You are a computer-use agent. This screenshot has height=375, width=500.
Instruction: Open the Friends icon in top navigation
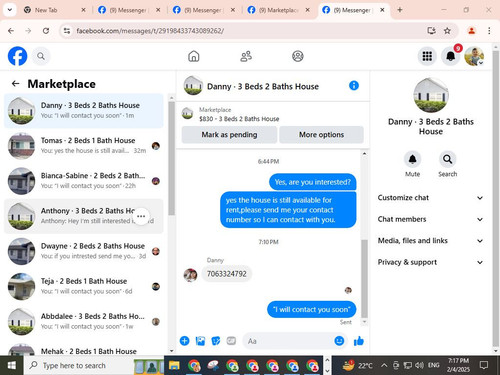click(246, 56)
